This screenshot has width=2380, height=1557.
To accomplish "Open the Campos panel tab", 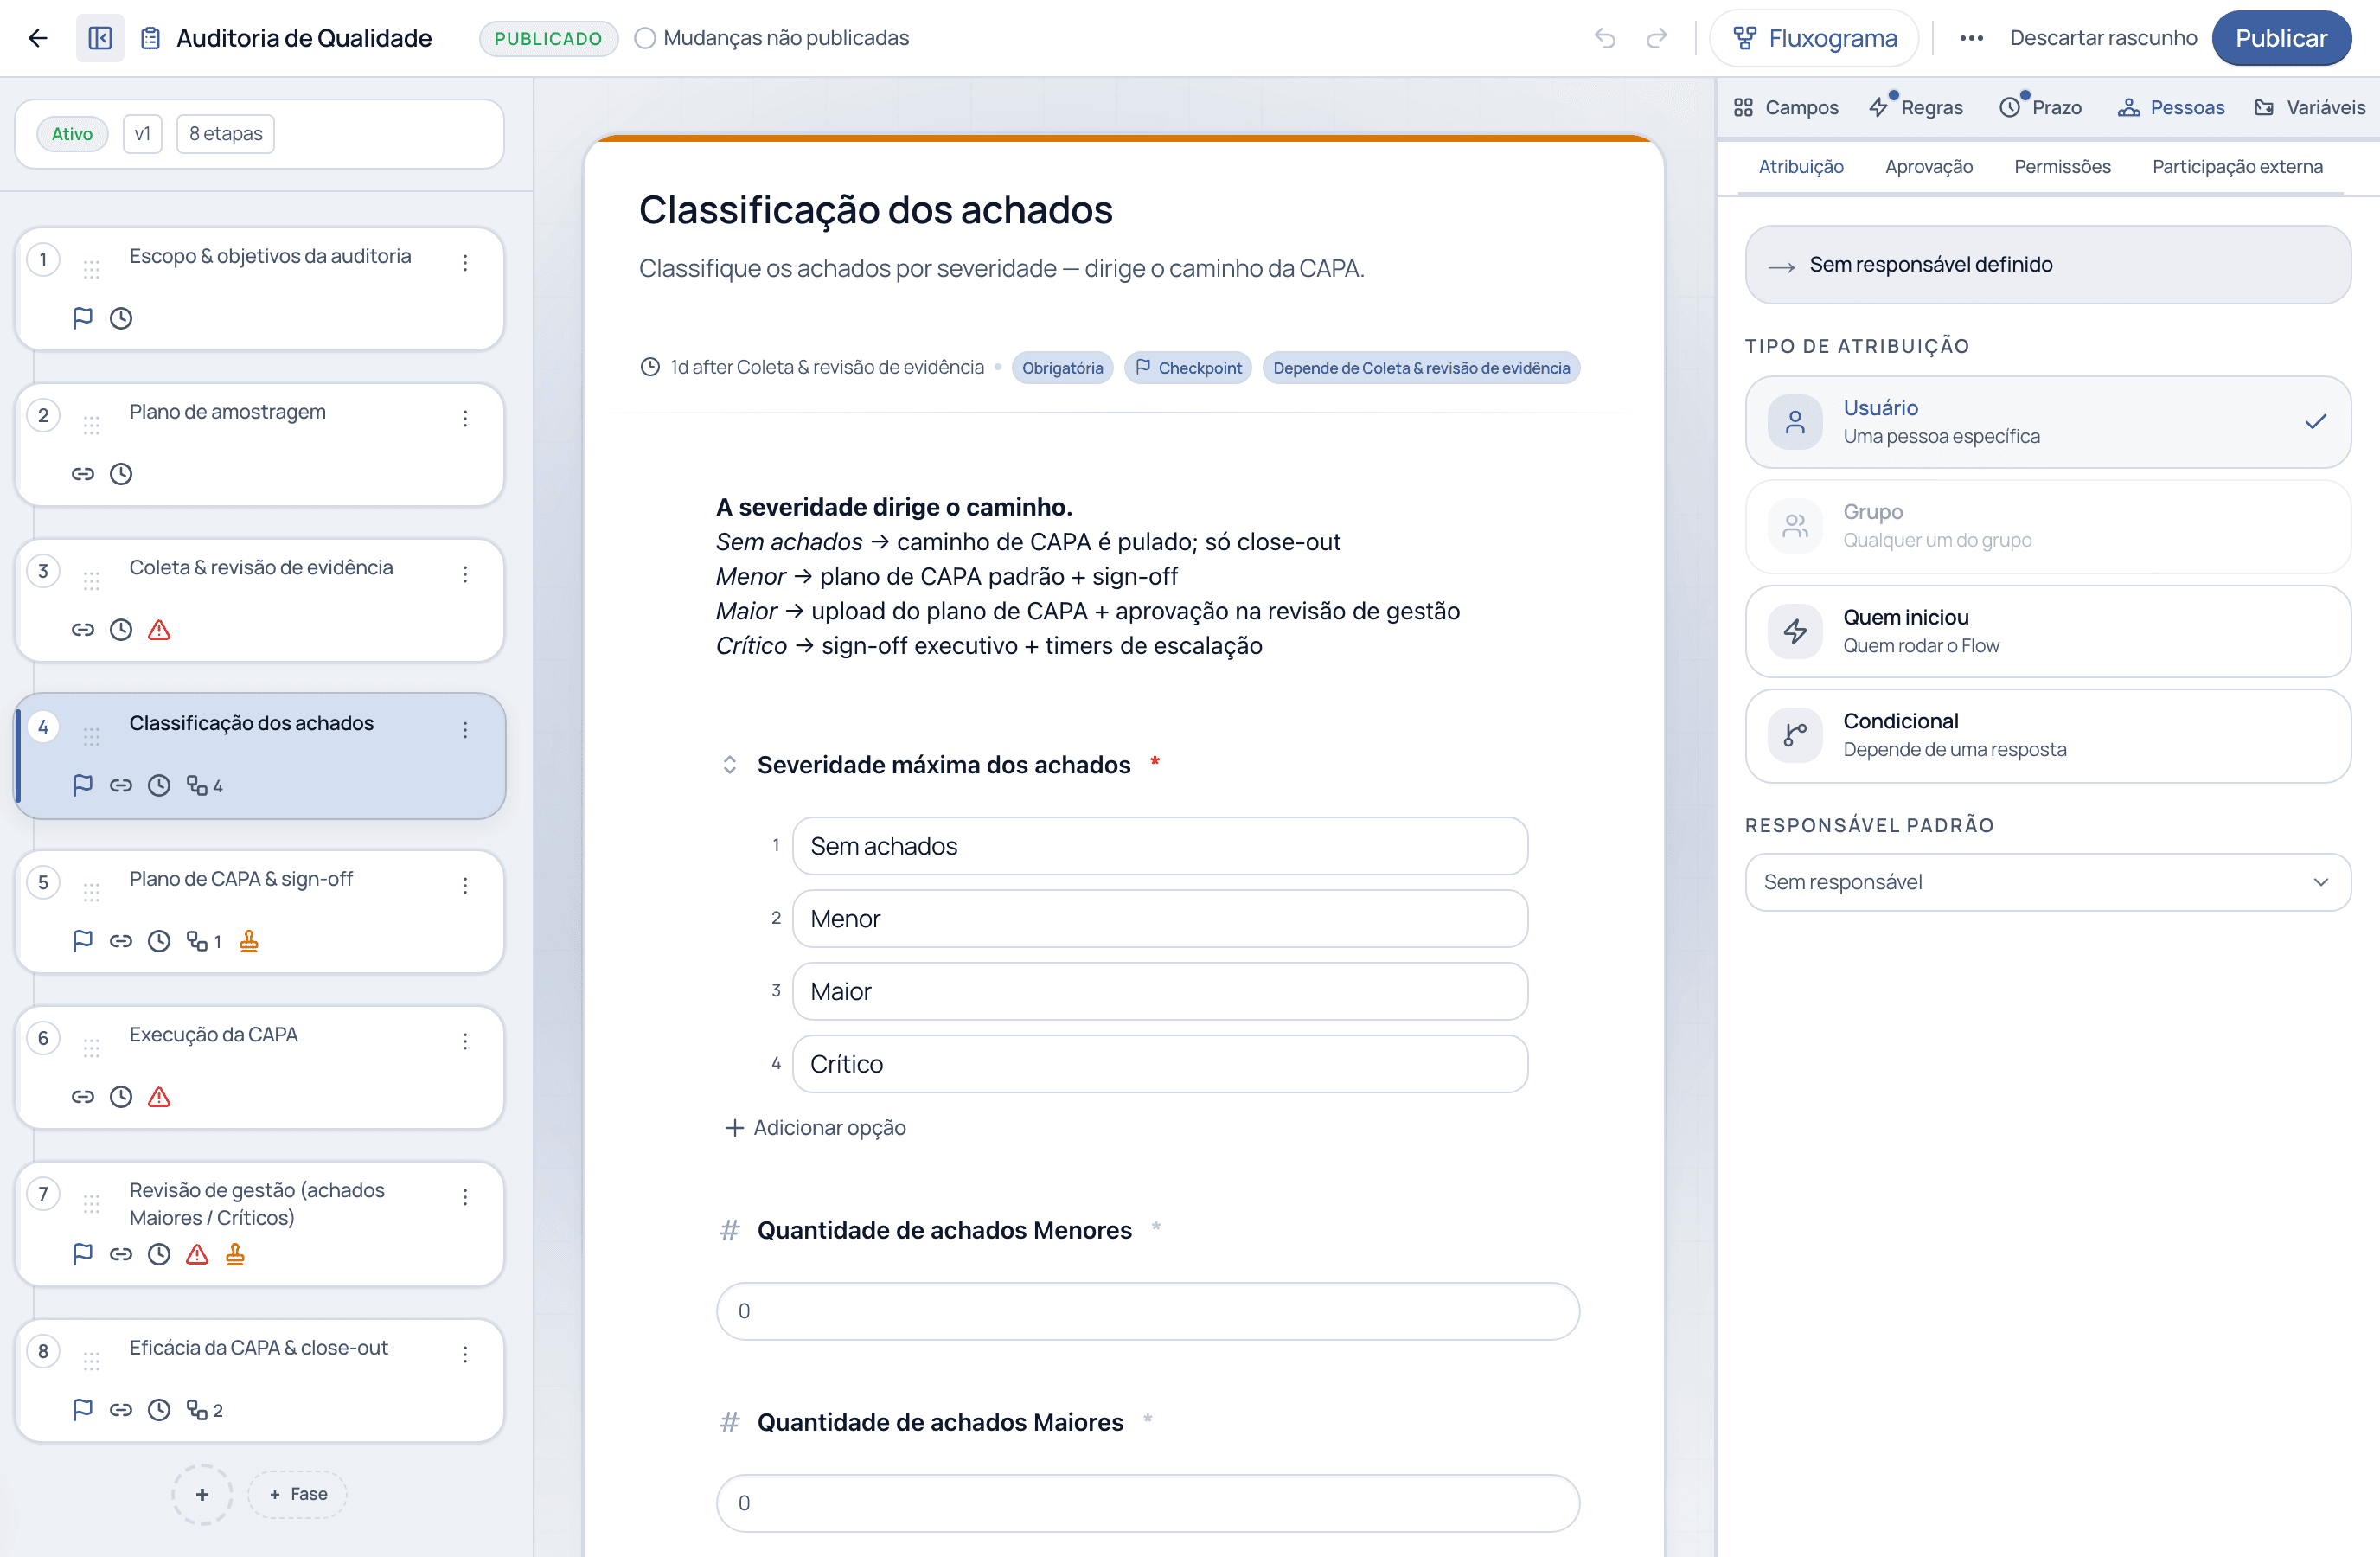I will [1786, 107].
